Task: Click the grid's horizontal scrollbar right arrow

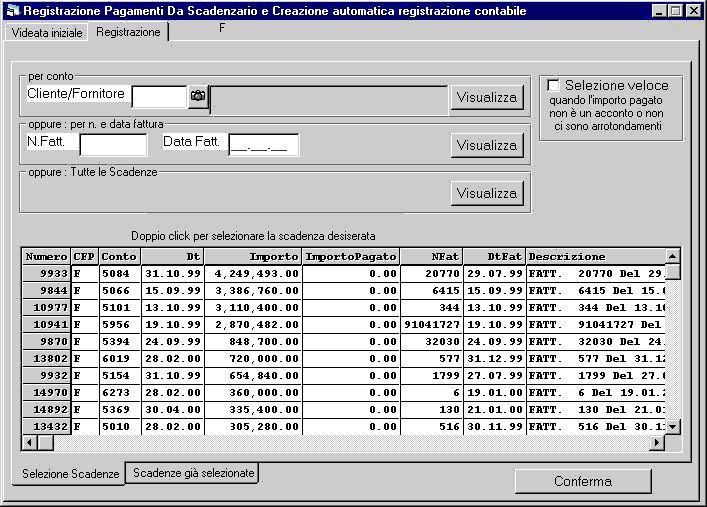Action: point(656,442)
